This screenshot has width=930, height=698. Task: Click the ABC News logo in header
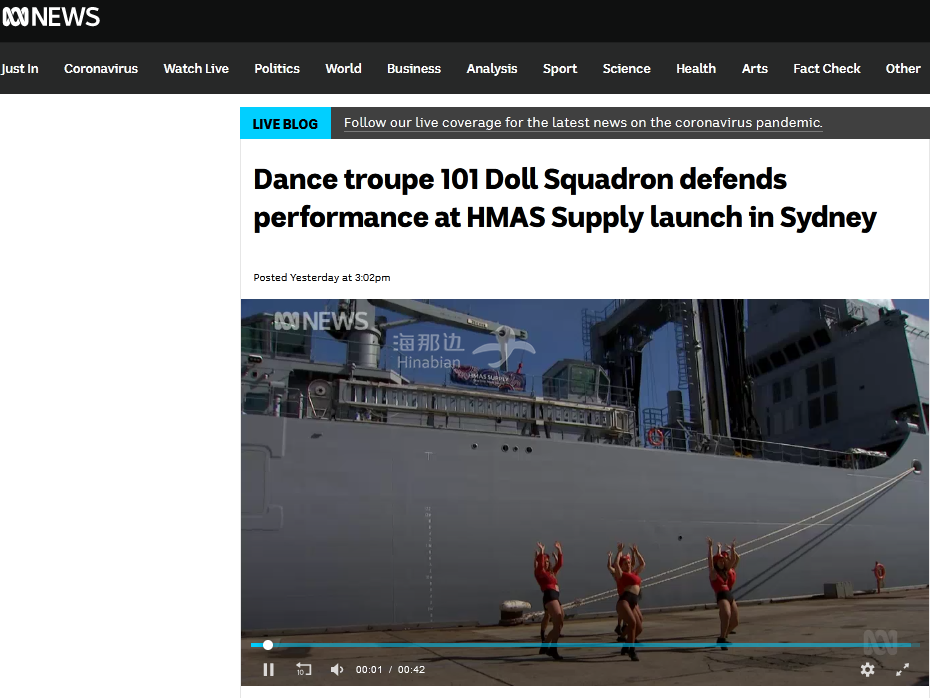coord(51,17)
